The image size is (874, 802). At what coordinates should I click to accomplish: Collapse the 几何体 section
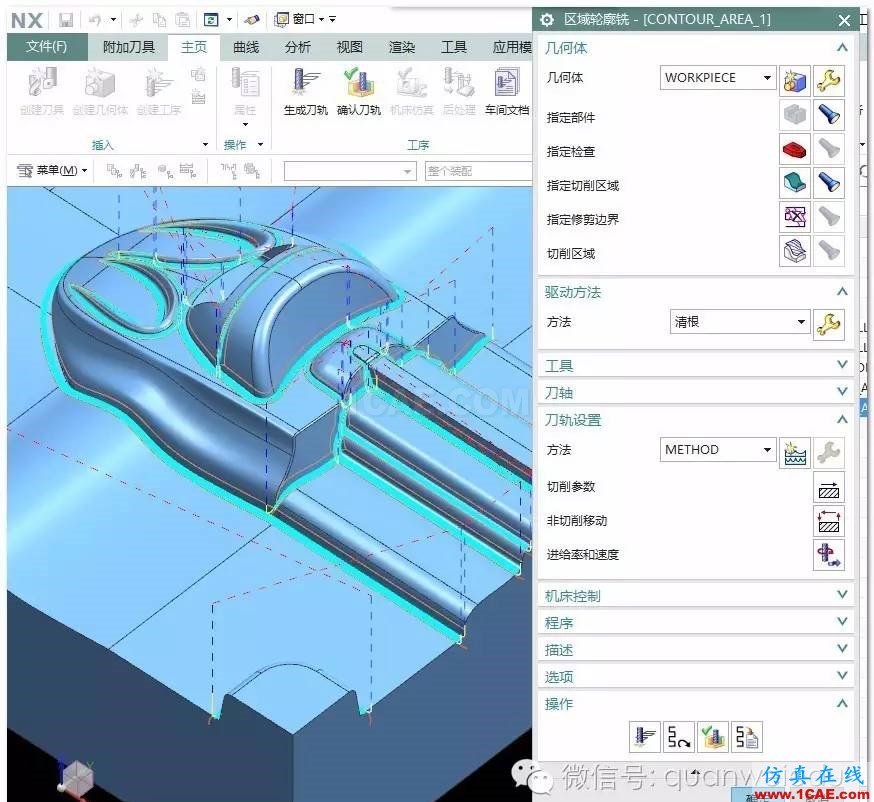click(x=842, y=48)
